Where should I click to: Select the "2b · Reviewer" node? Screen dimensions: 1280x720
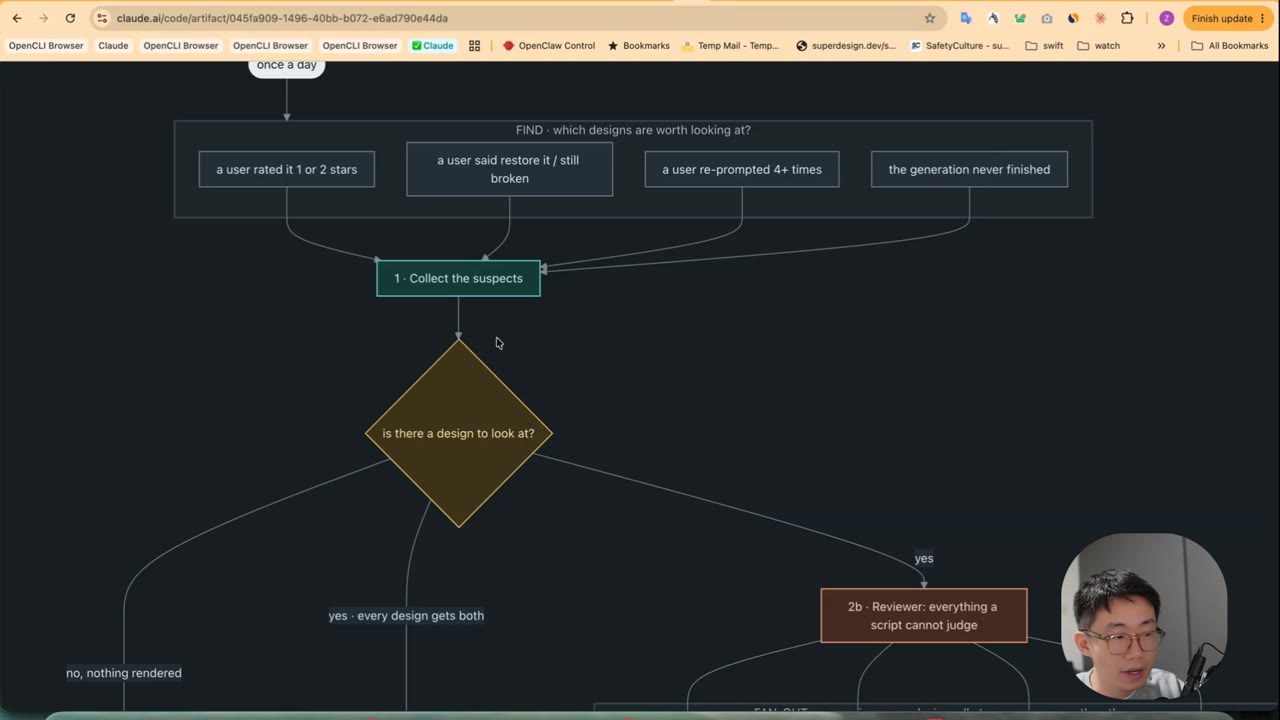[x=924, y=615]
